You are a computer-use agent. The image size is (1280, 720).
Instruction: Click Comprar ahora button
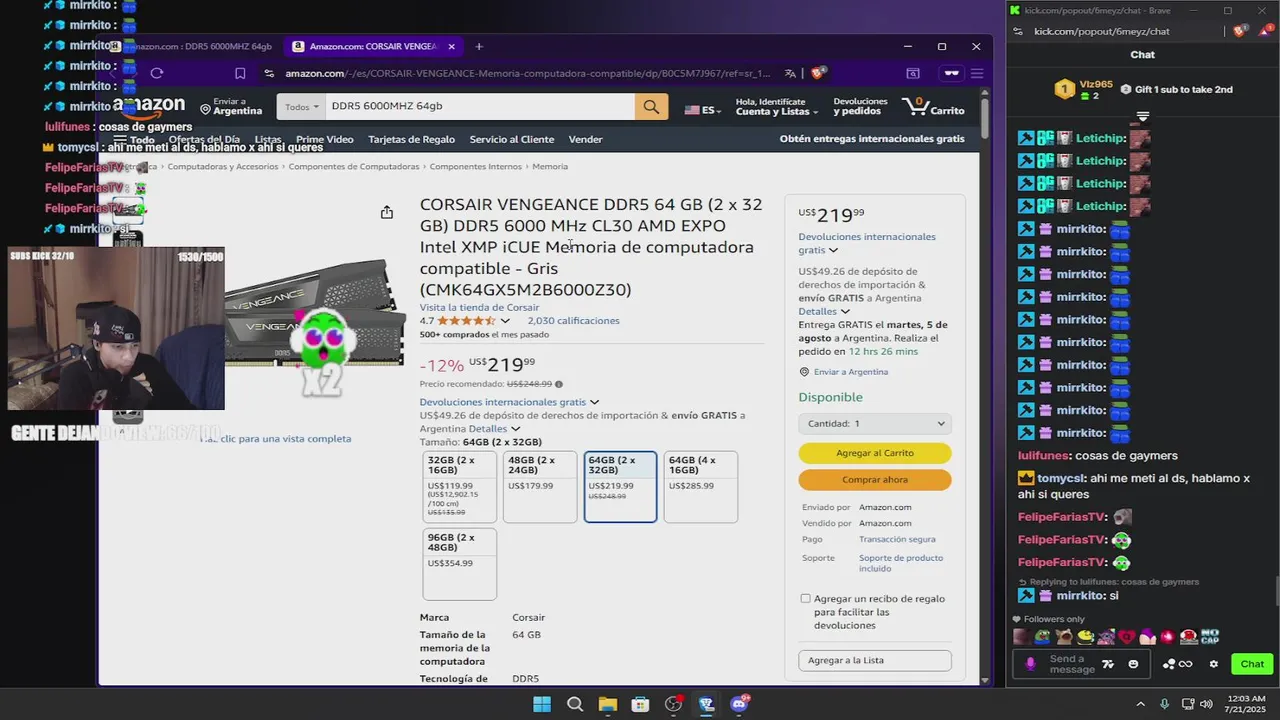875,480
